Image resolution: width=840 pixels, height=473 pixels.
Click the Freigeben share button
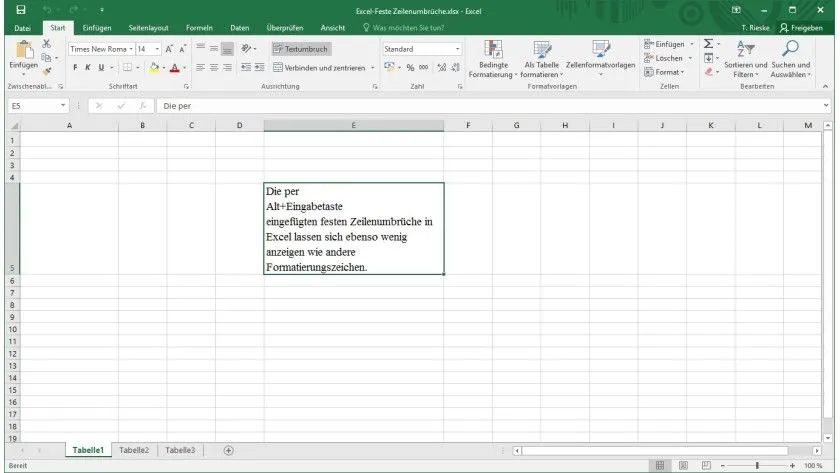click(x=801, y=28)
